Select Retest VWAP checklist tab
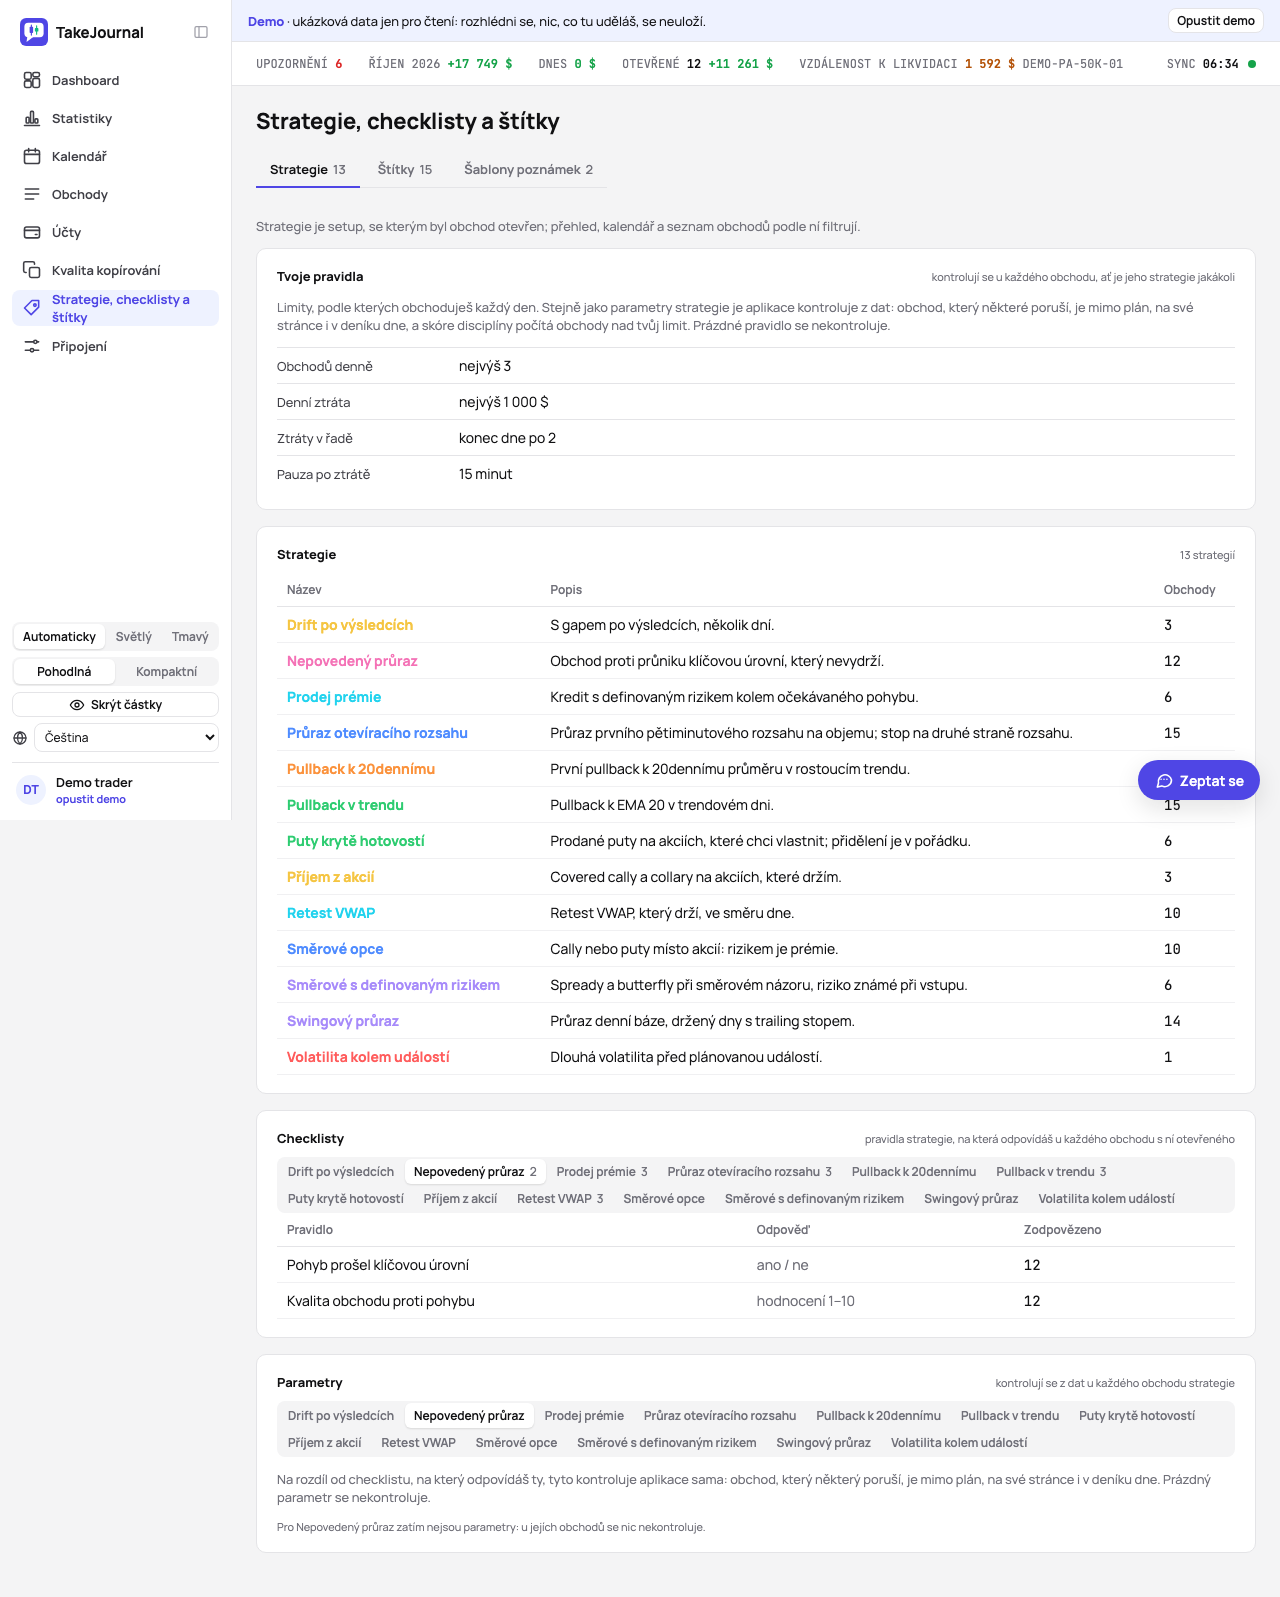 coord(560,1199)
